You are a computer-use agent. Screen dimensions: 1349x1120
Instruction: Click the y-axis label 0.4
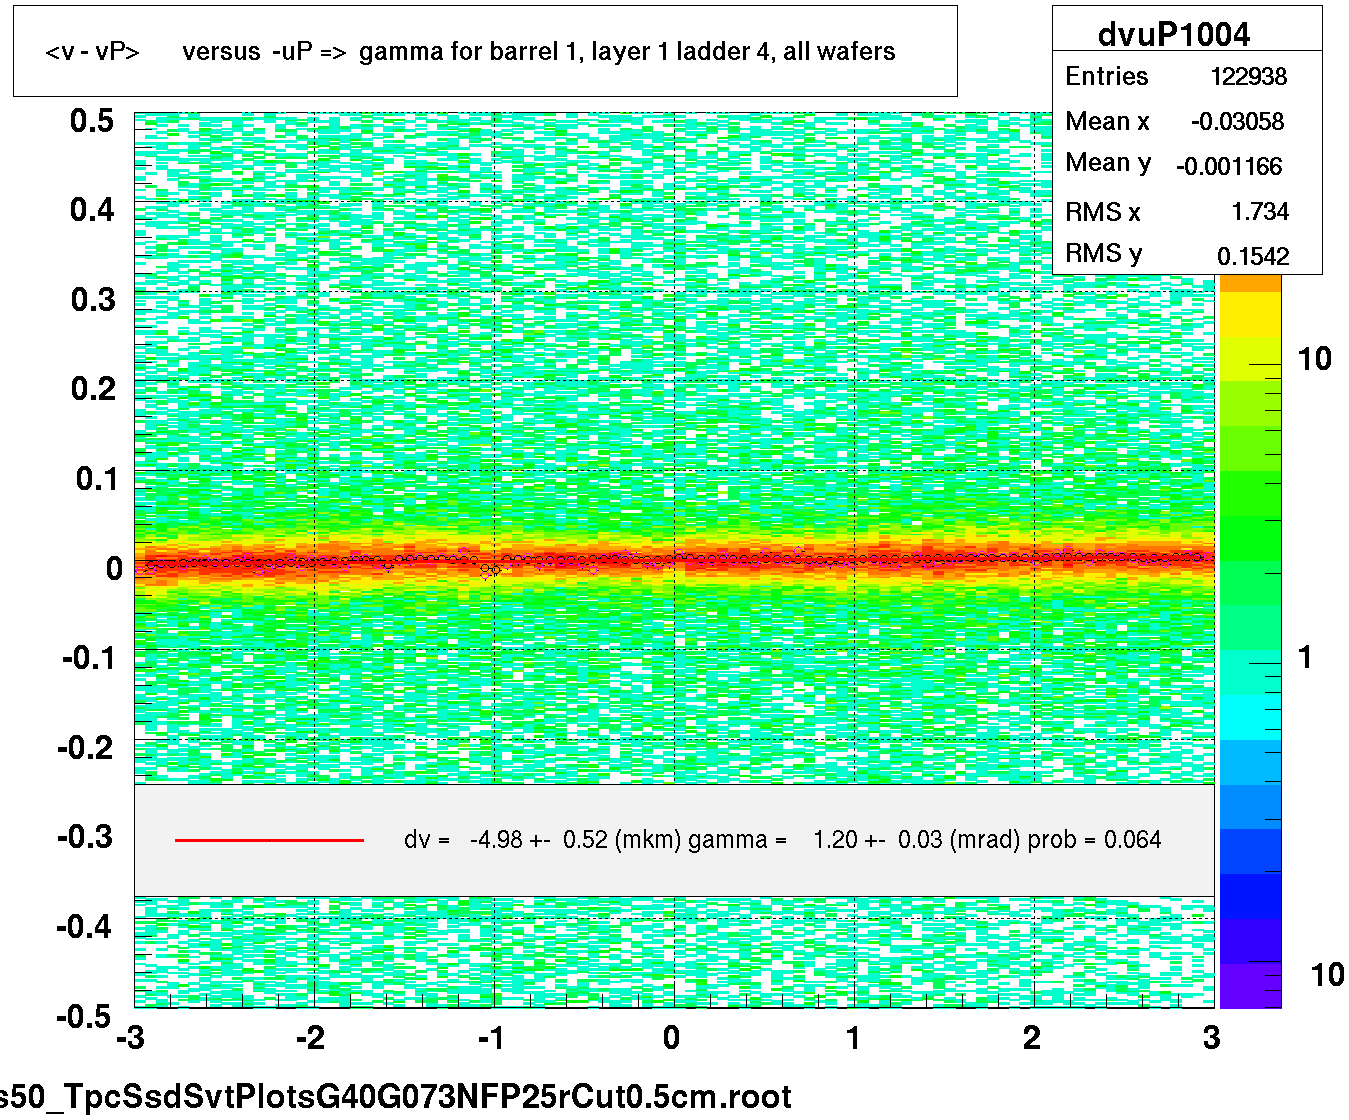coord(92,210)
